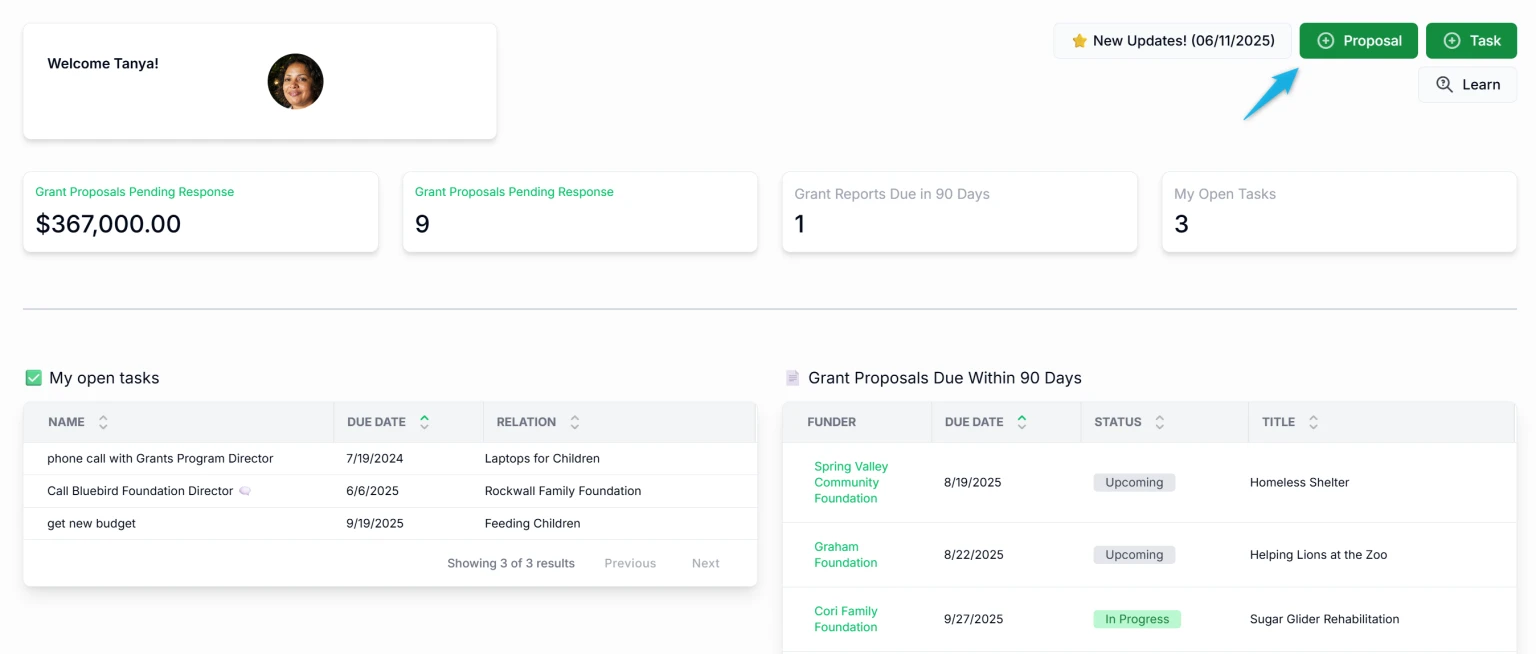Sort grant proposals by Due Date column

pos(1021,422)
